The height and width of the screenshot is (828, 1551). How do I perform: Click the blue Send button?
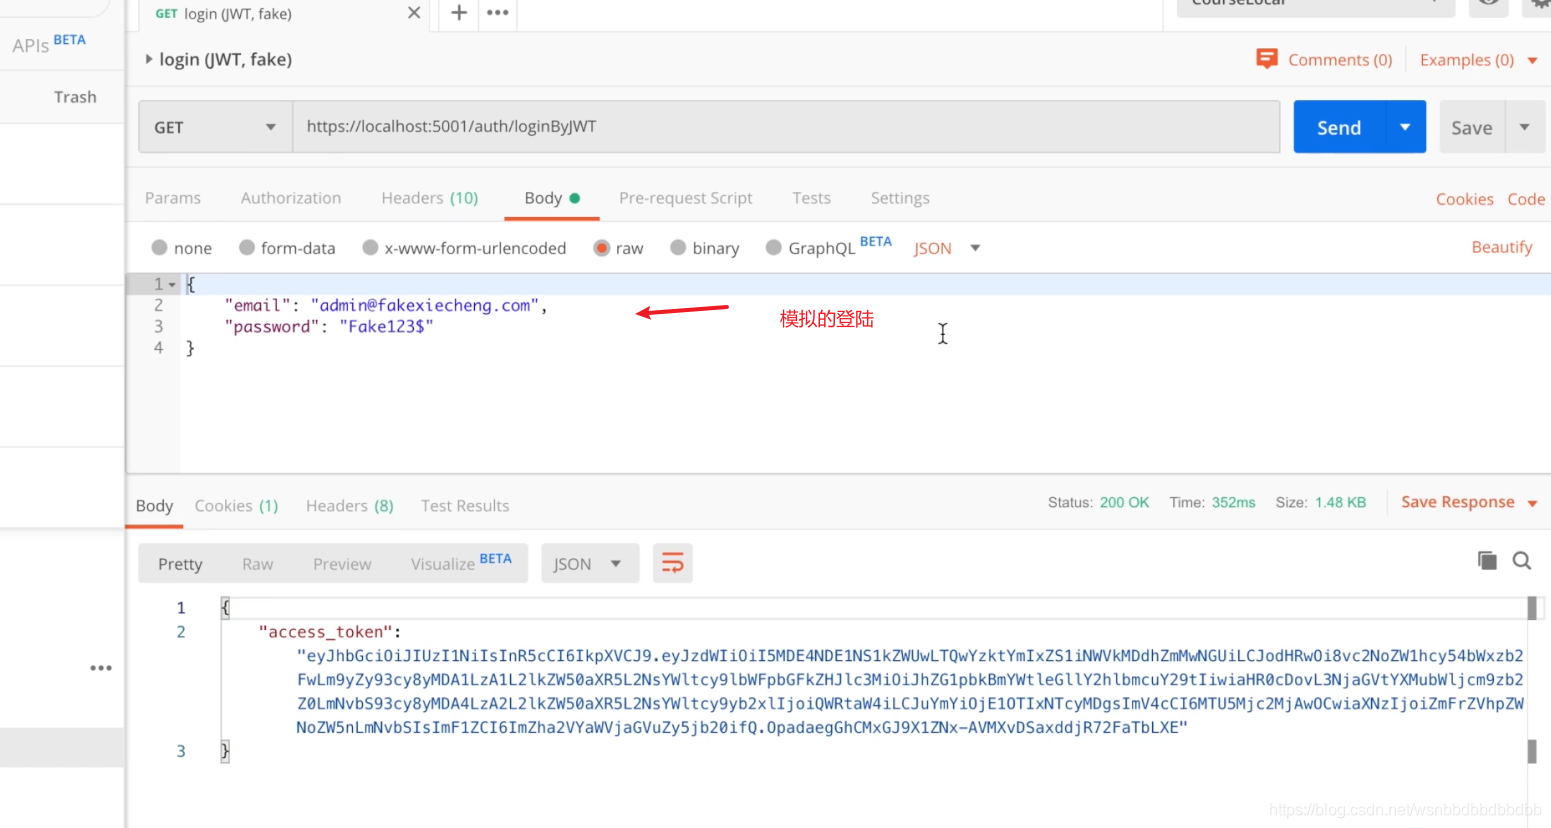pyautogui.click(x=1339, y=127)
